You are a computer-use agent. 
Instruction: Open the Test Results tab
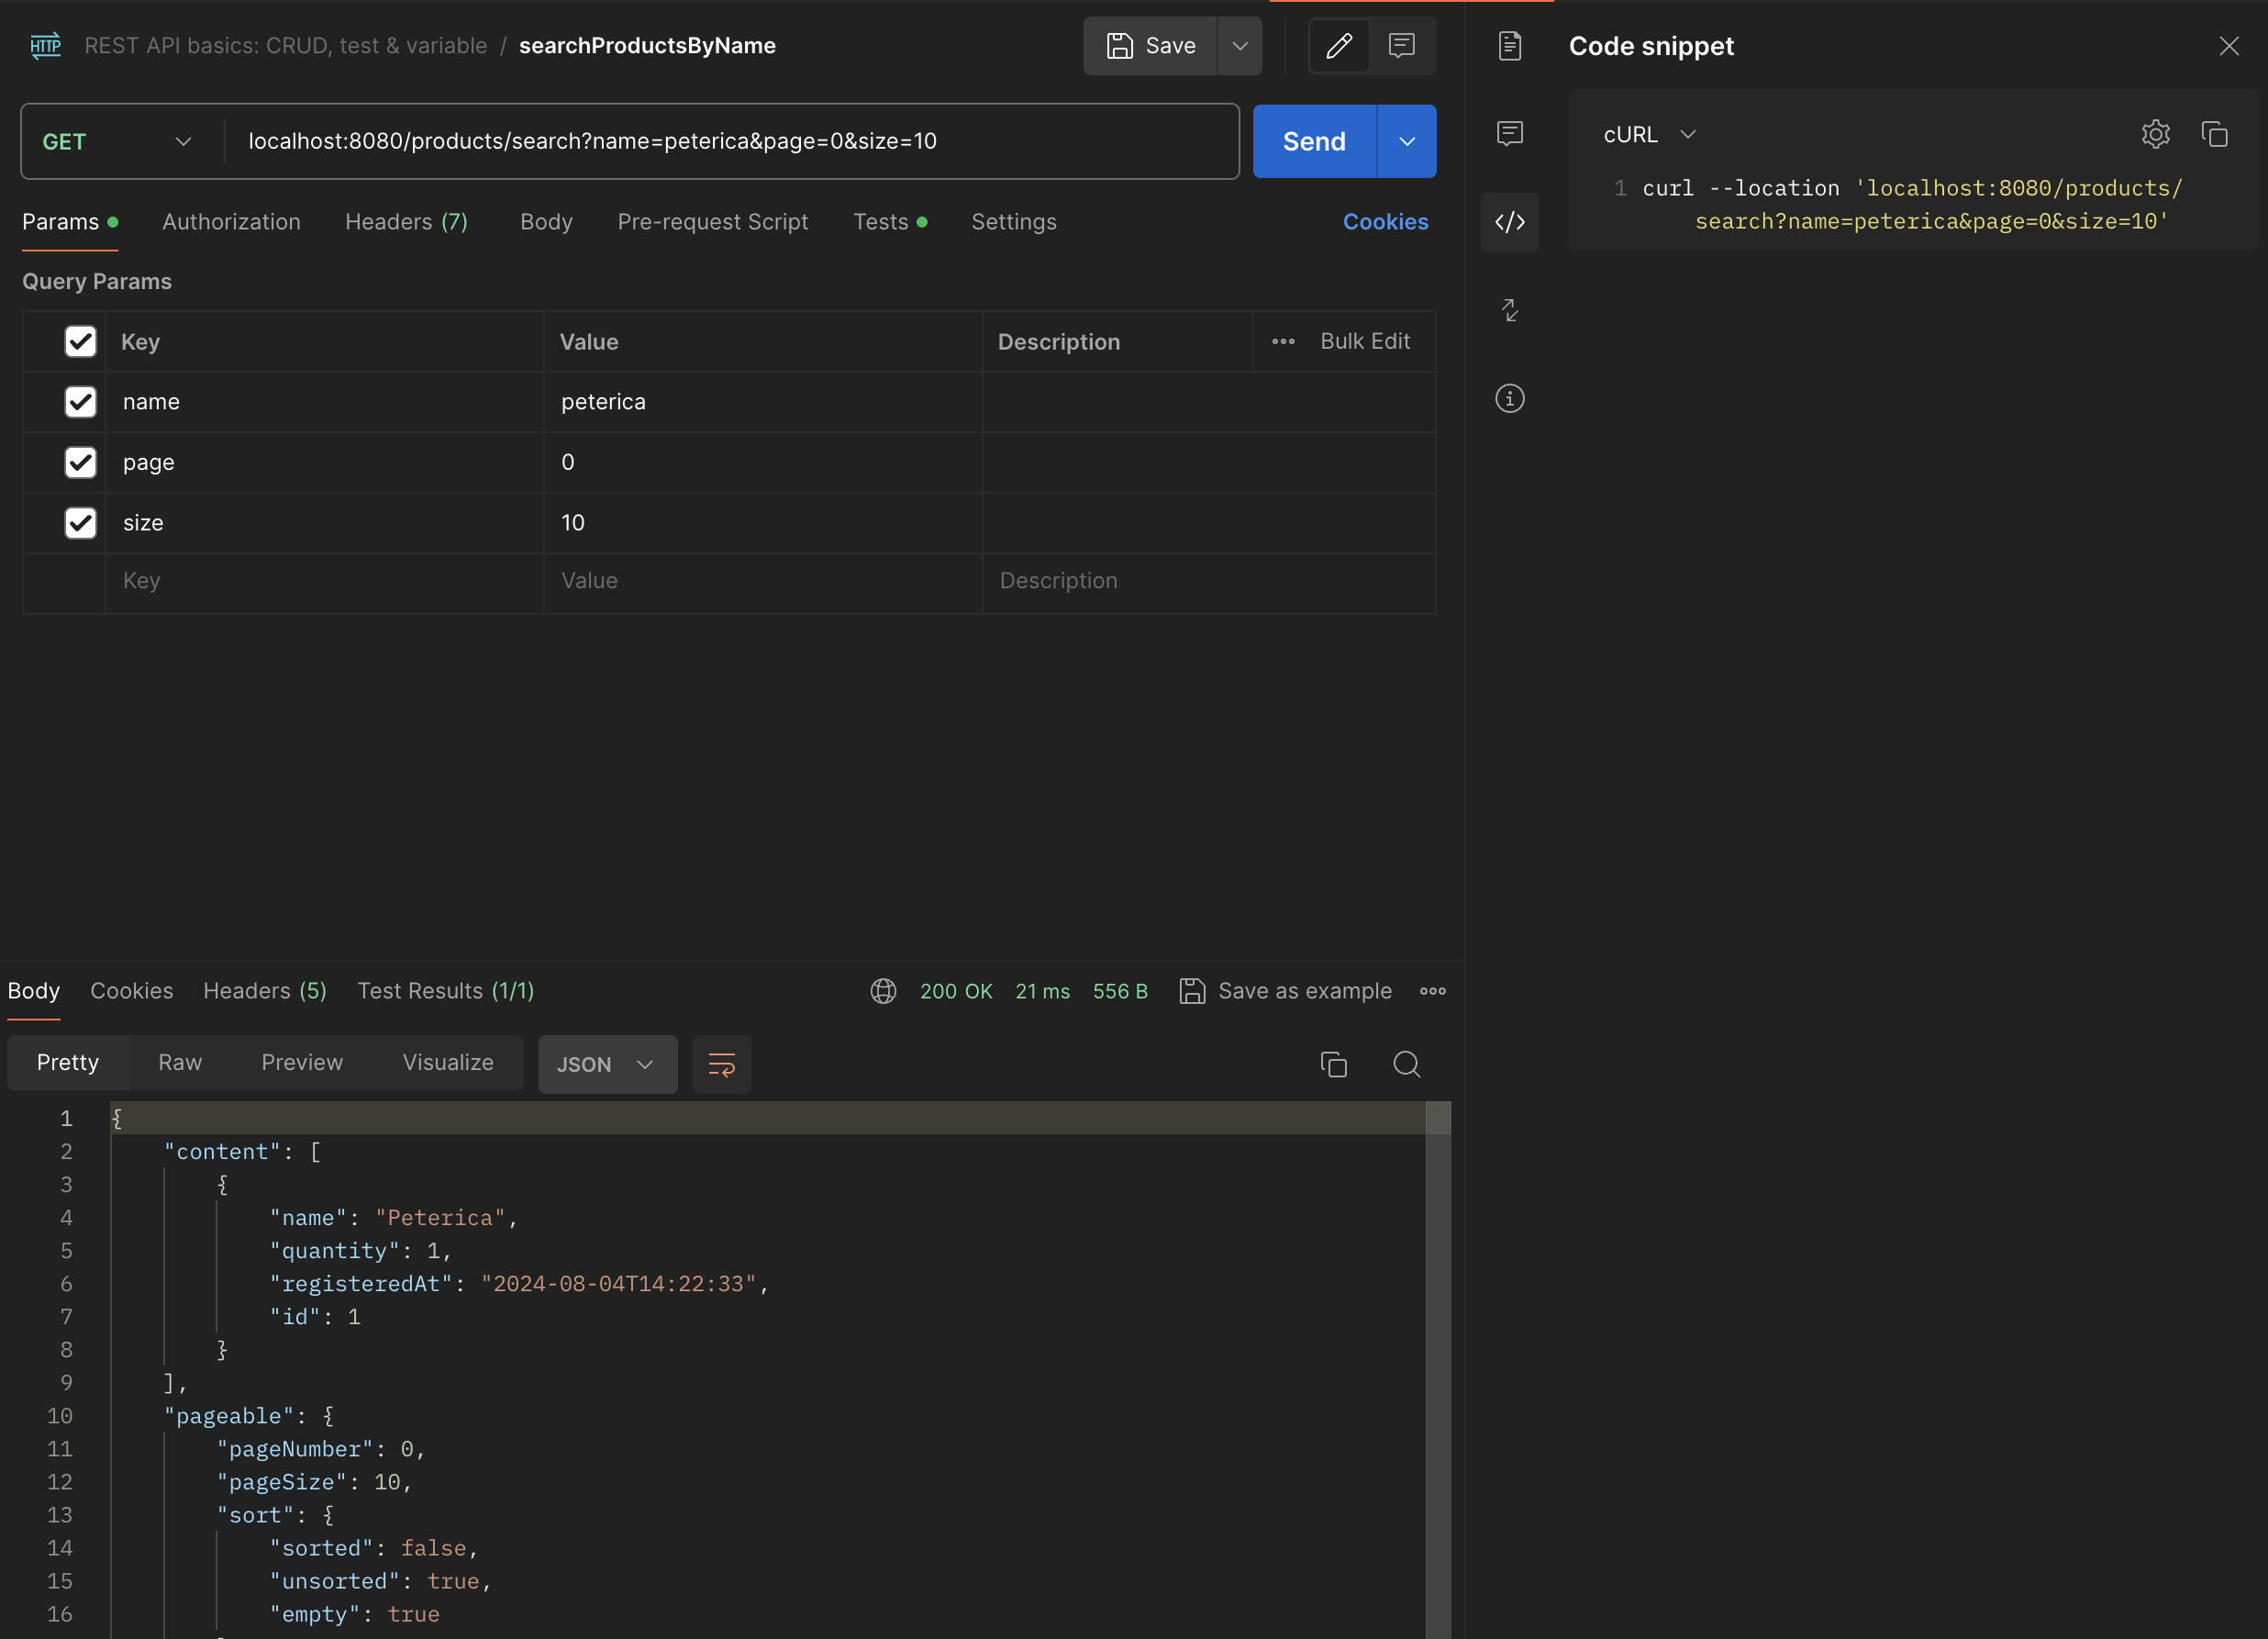pos(445,991)
